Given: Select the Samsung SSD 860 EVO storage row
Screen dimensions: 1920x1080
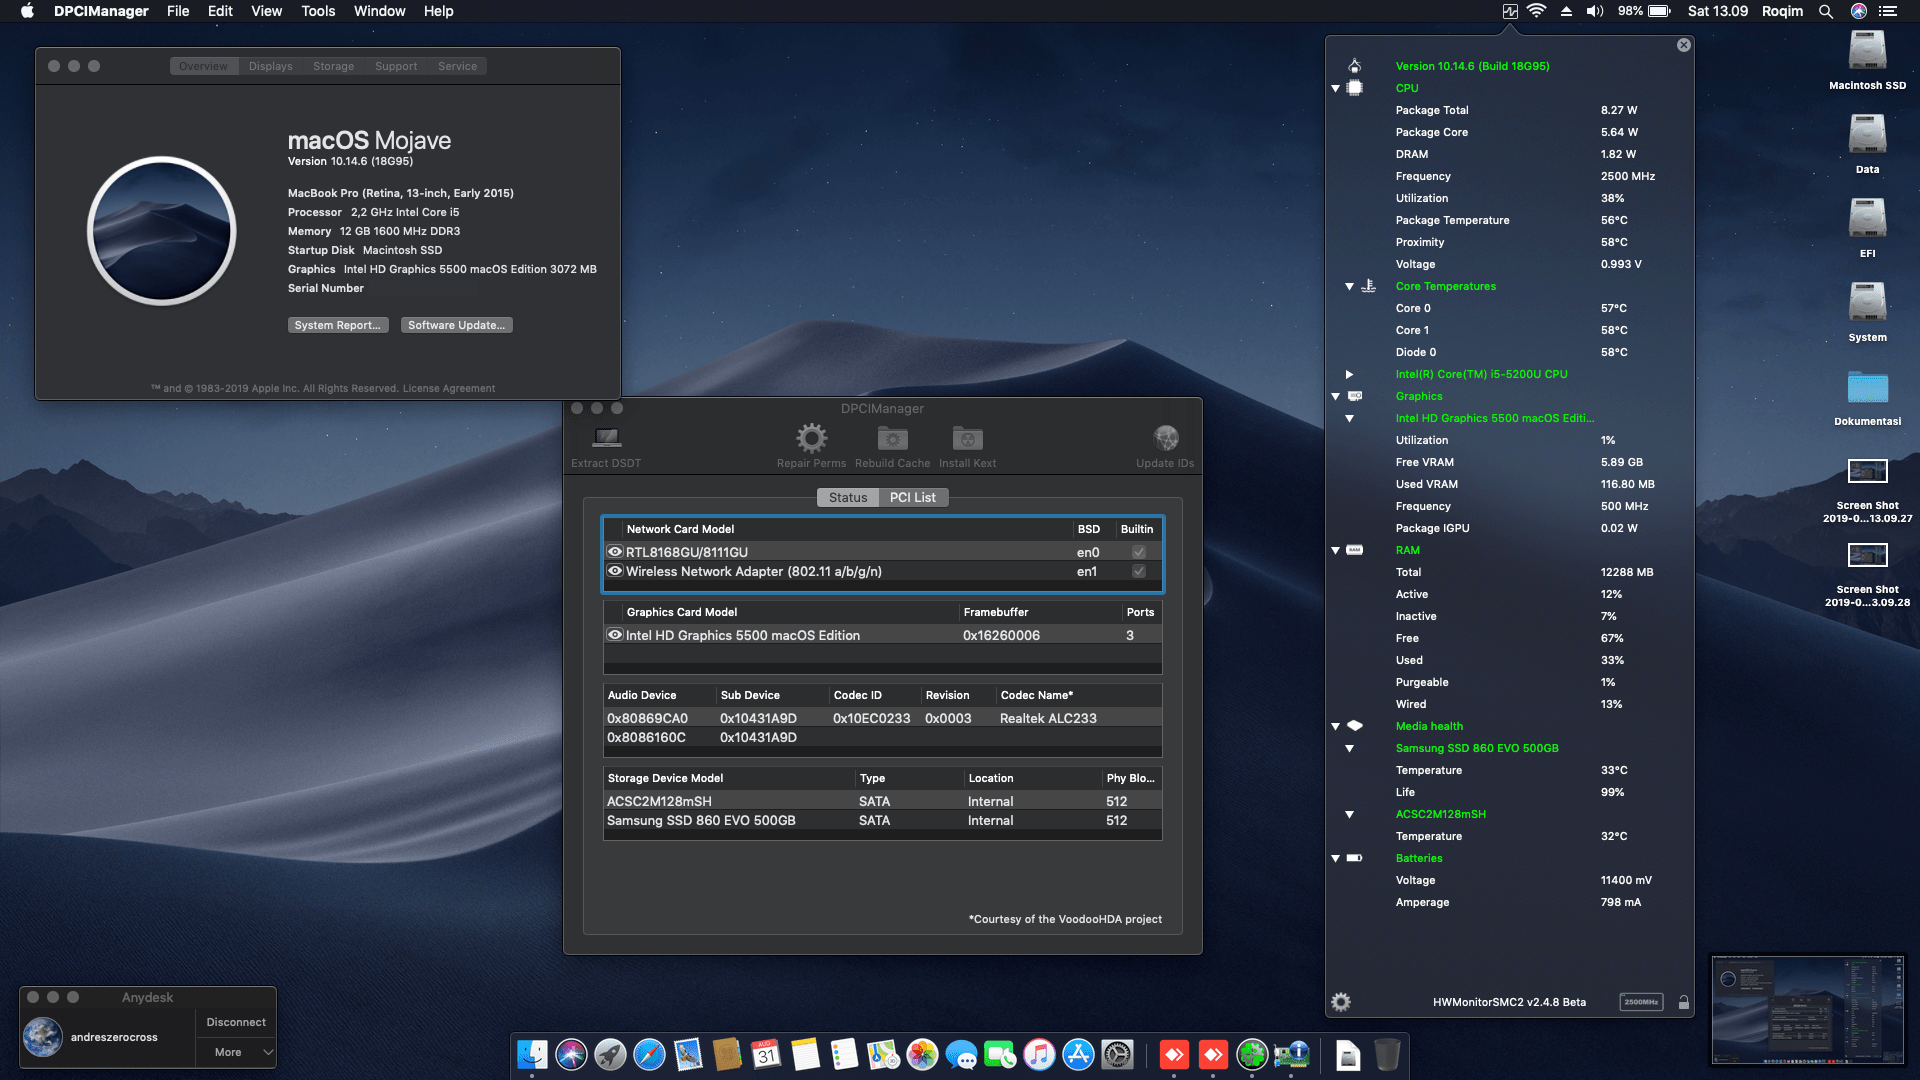Looking at the screenshot, I should click(882, 820).
